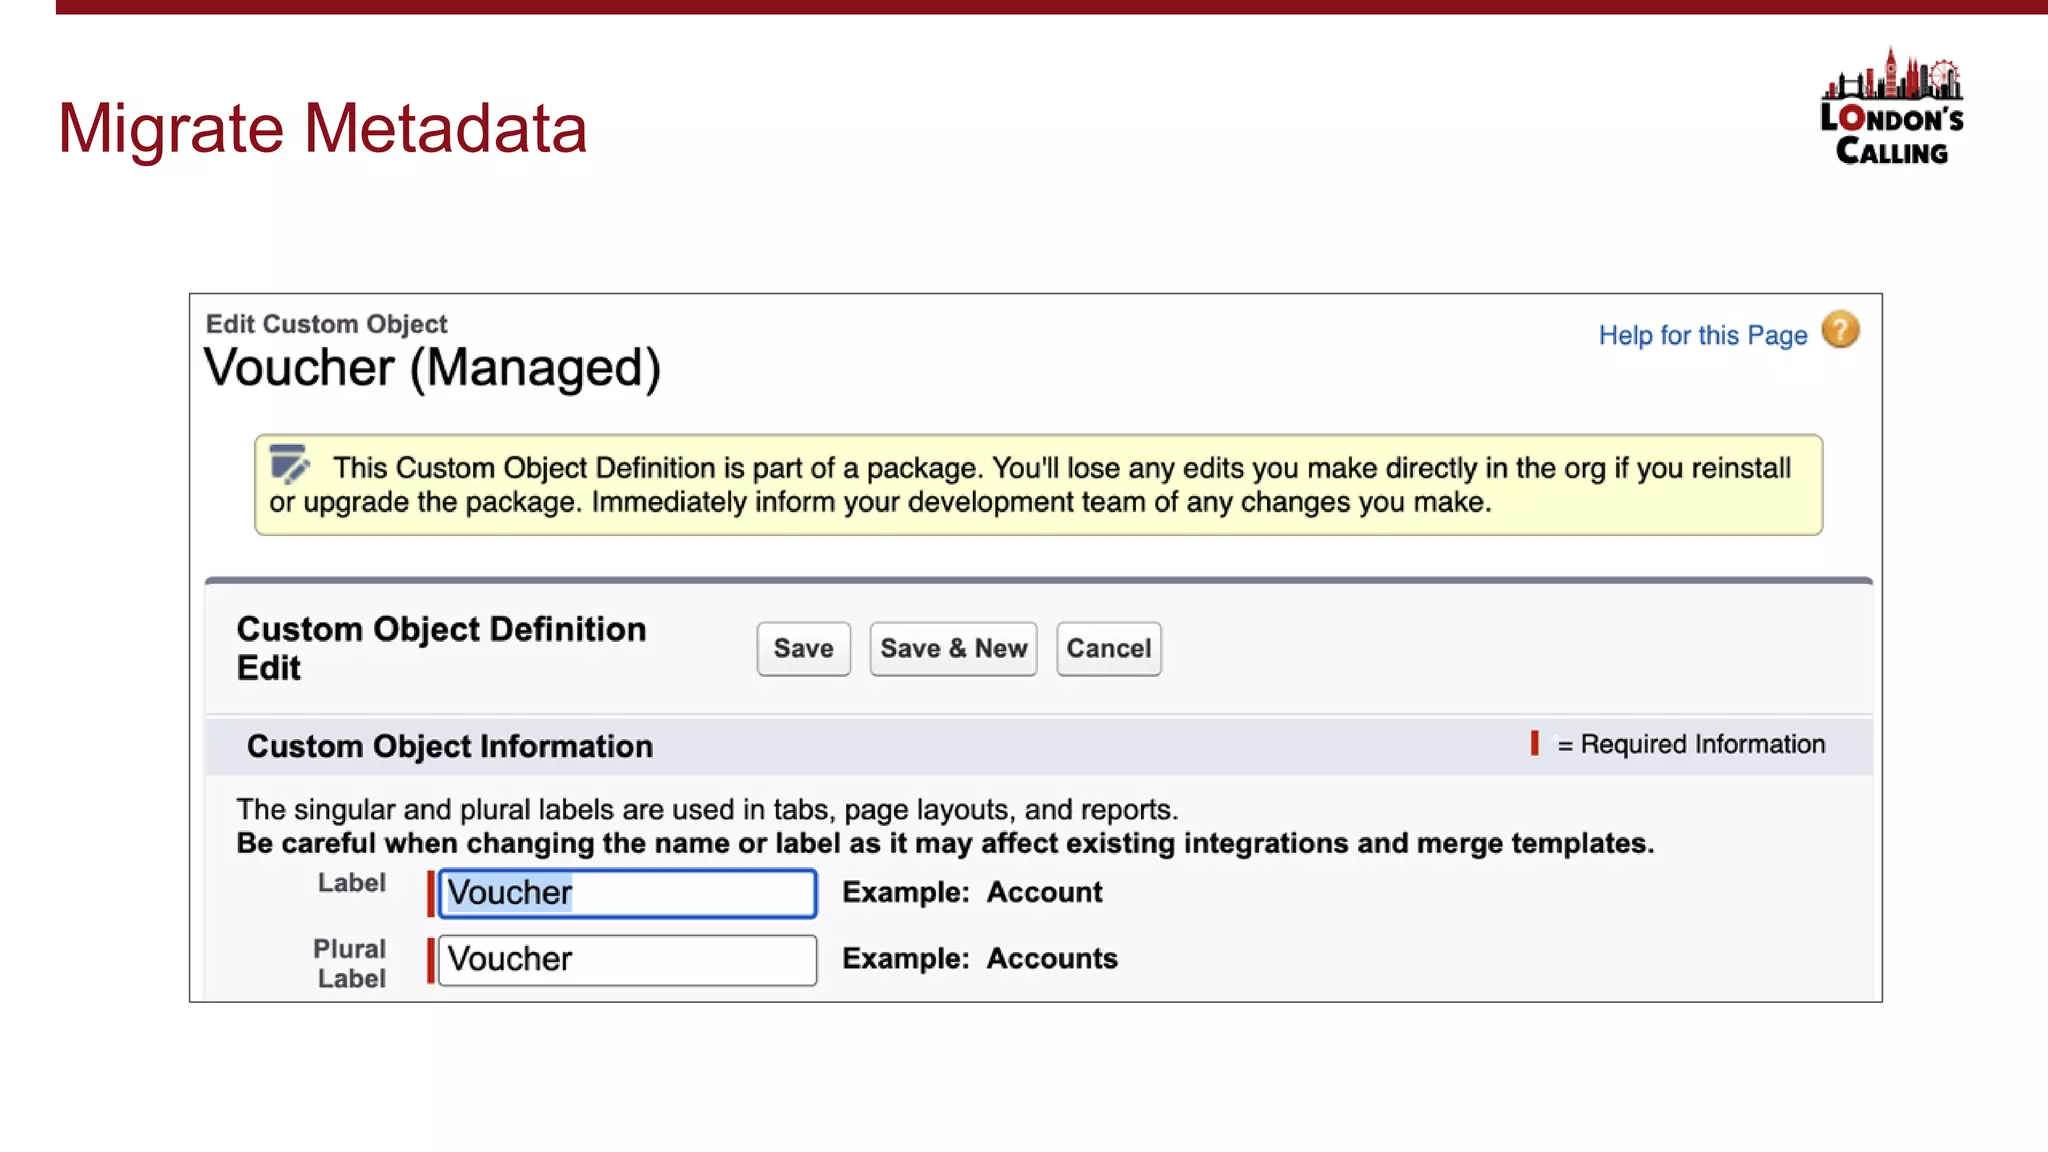
Task: Click the Required Information legend text
Action: coord(1691,744)
